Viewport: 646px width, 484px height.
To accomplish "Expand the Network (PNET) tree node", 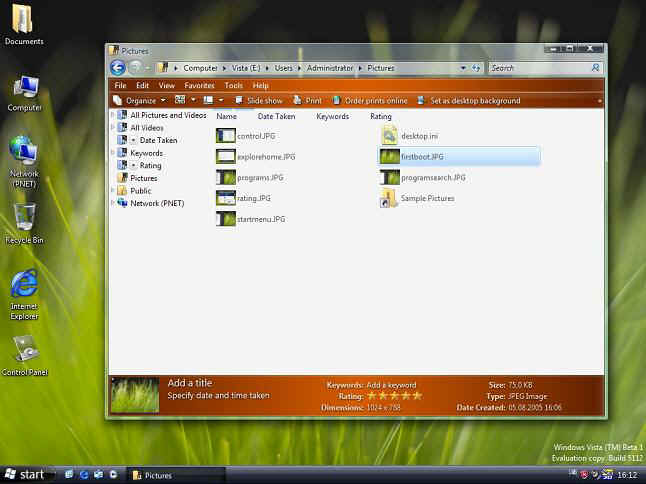I will click(x=112, y=203).
